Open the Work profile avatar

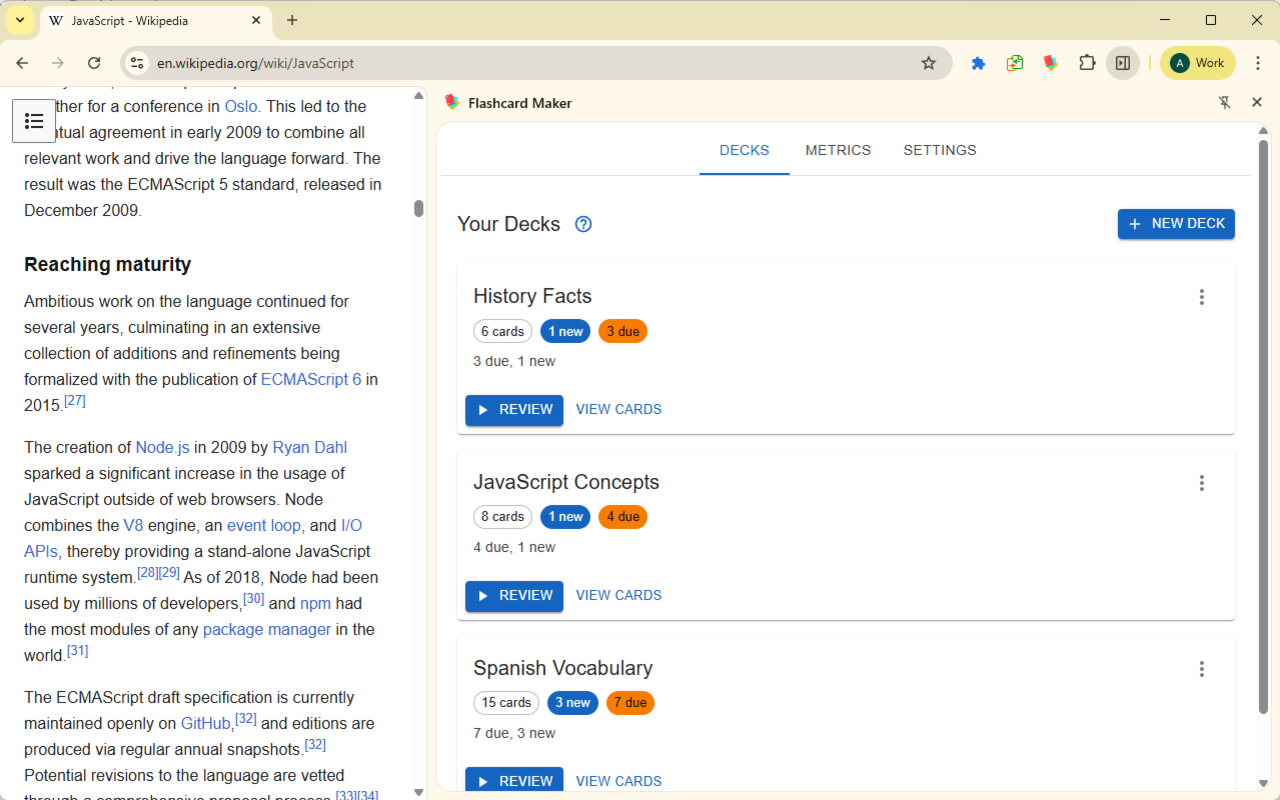click(x=1197, y=62)
